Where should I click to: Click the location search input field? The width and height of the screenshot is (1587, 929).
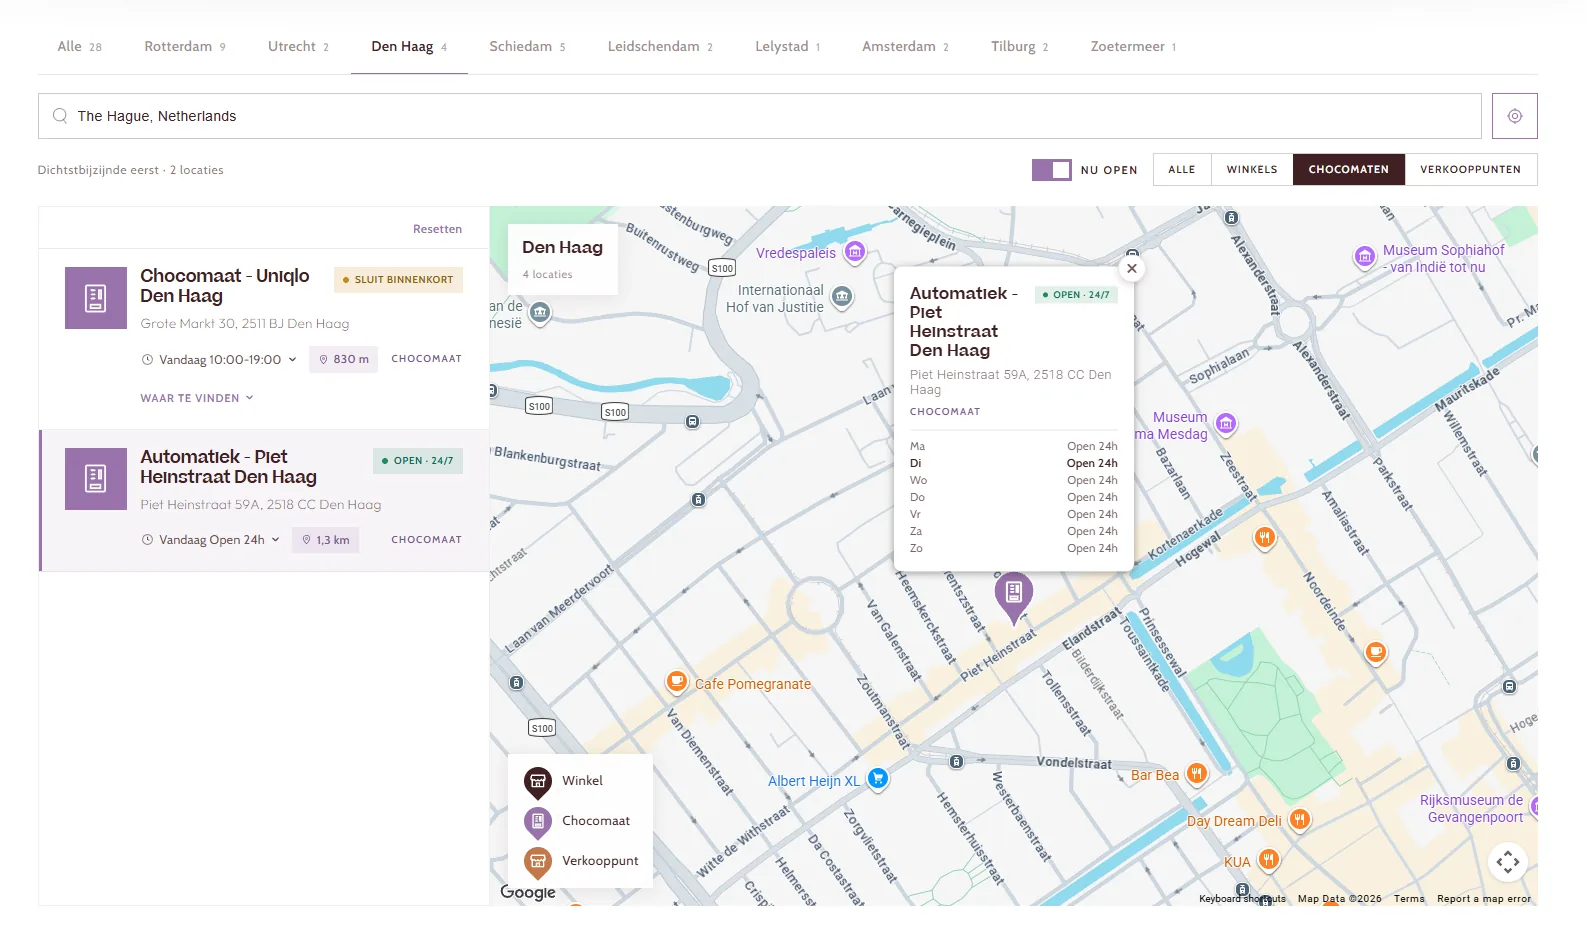point(760,116)
